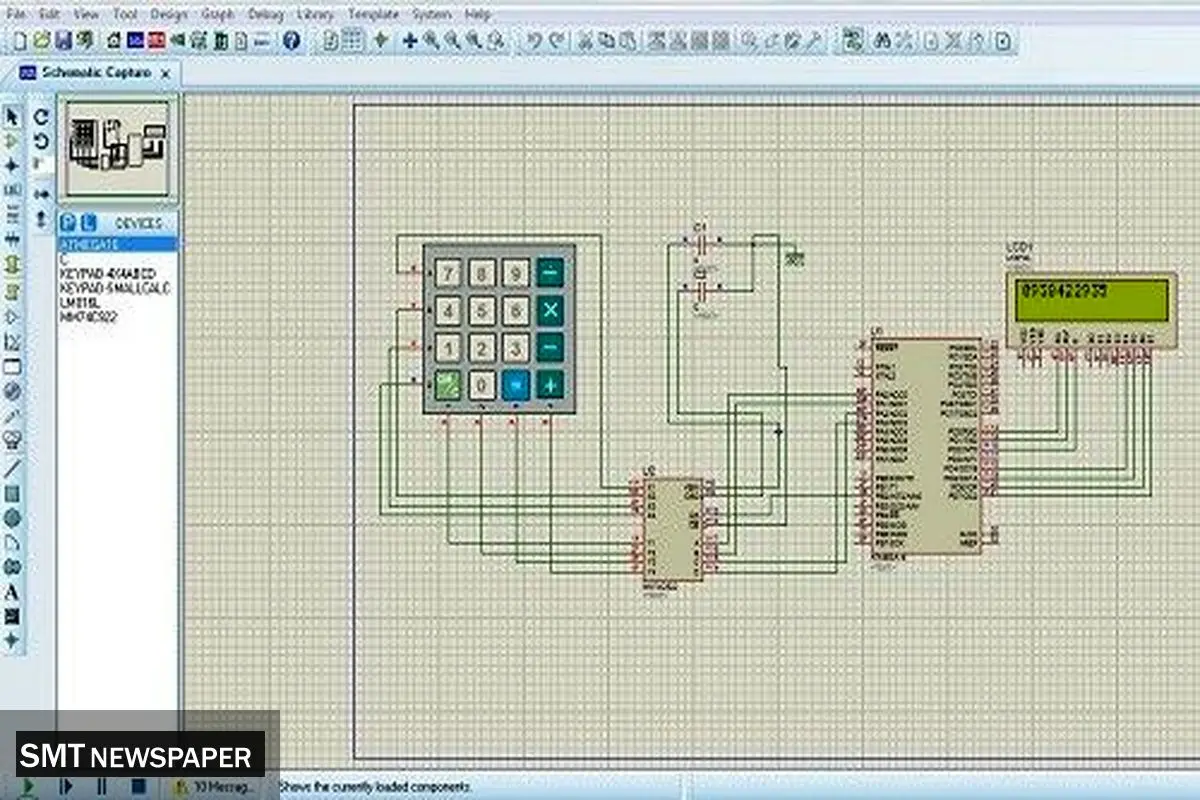Choose the Wire label mode tool
The image size is (1200, 800).
12,190
